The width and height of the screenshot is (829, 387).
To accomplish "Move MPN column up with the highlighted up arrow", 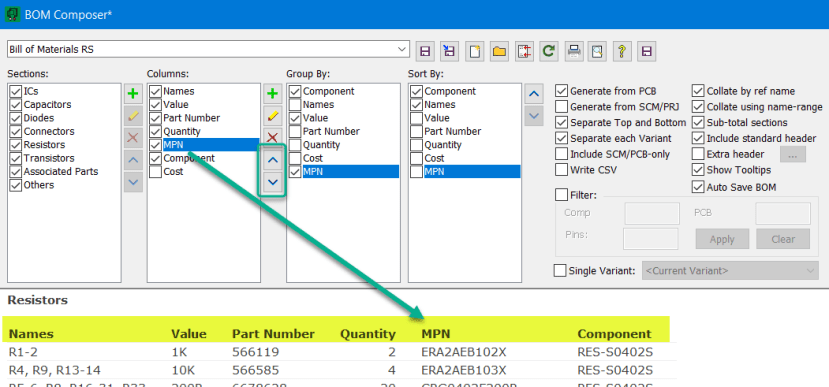I will coord(273,160).
